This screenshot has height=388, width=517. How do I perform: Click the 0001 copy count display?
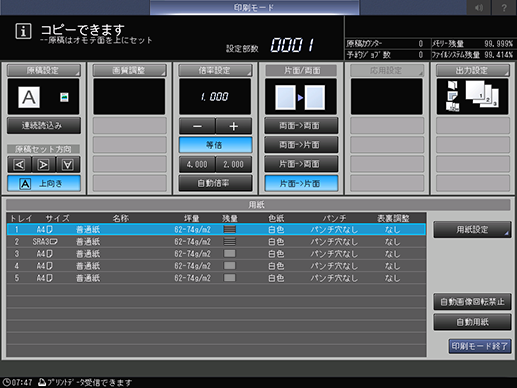(293, 45)
